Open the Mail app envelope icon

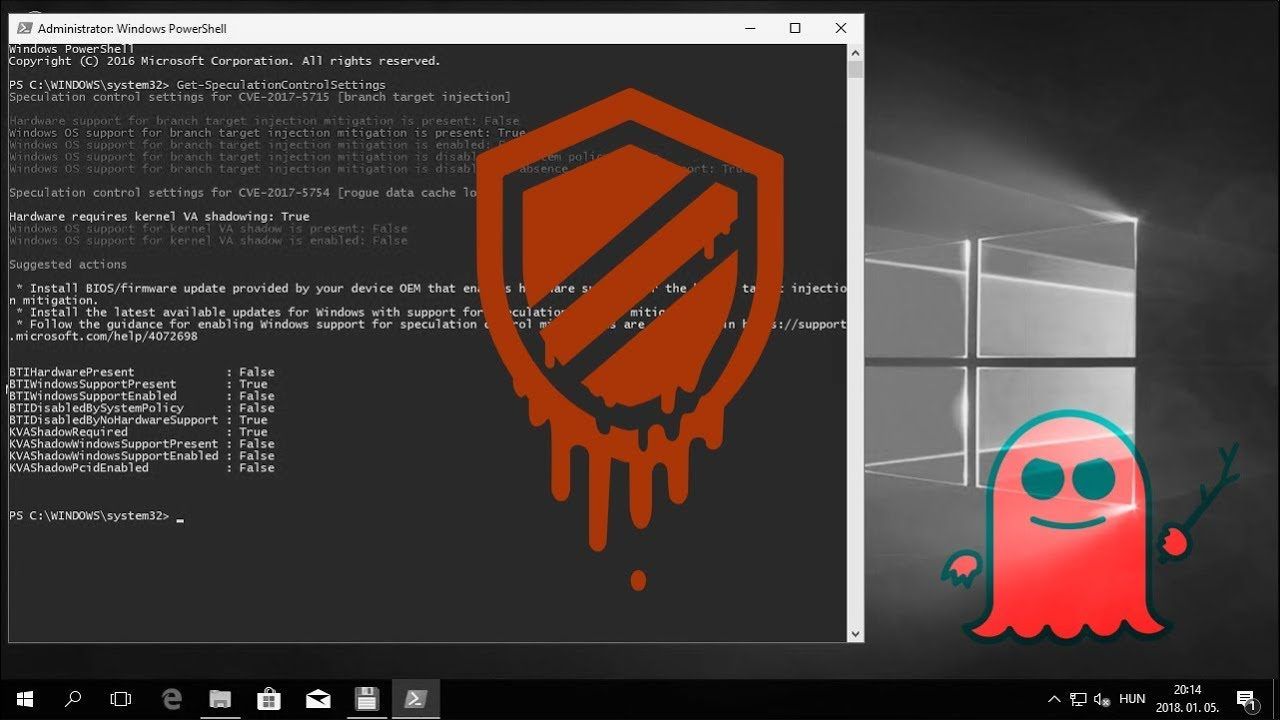[x=318, y=699]
